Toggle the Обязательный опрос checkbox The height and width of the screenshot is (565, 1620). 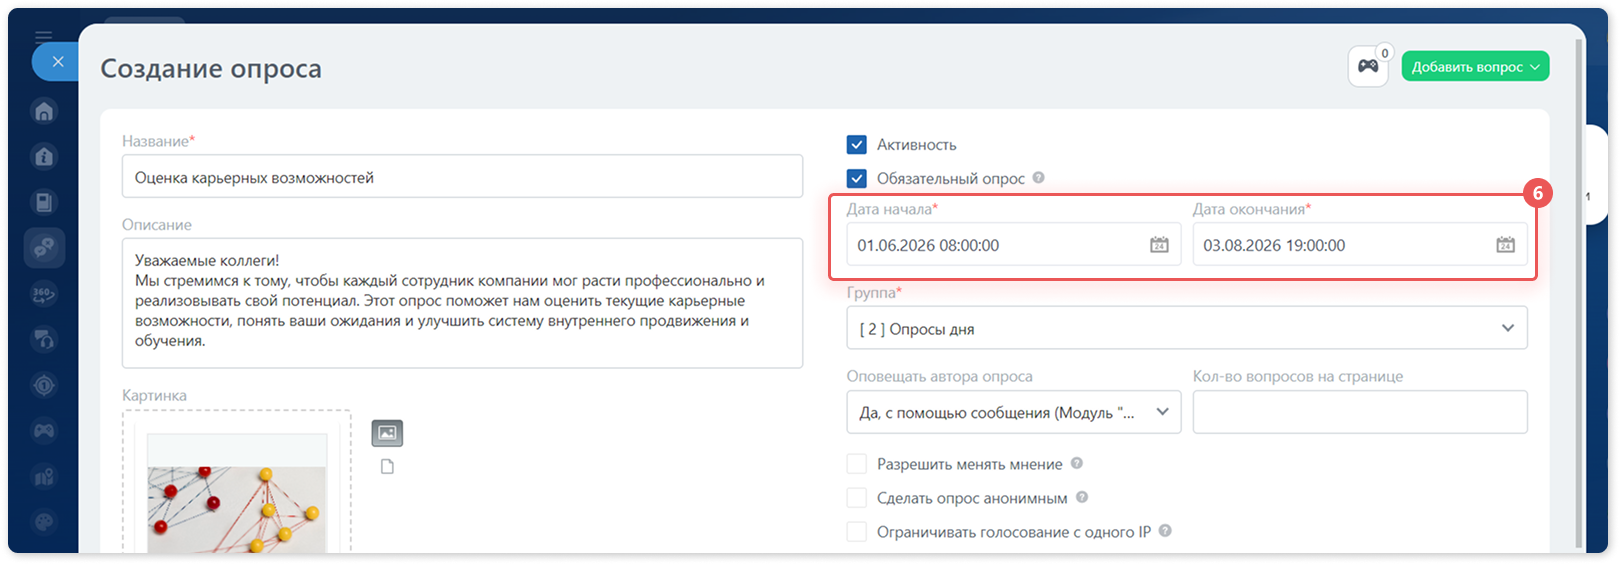(x=857, y=179)
